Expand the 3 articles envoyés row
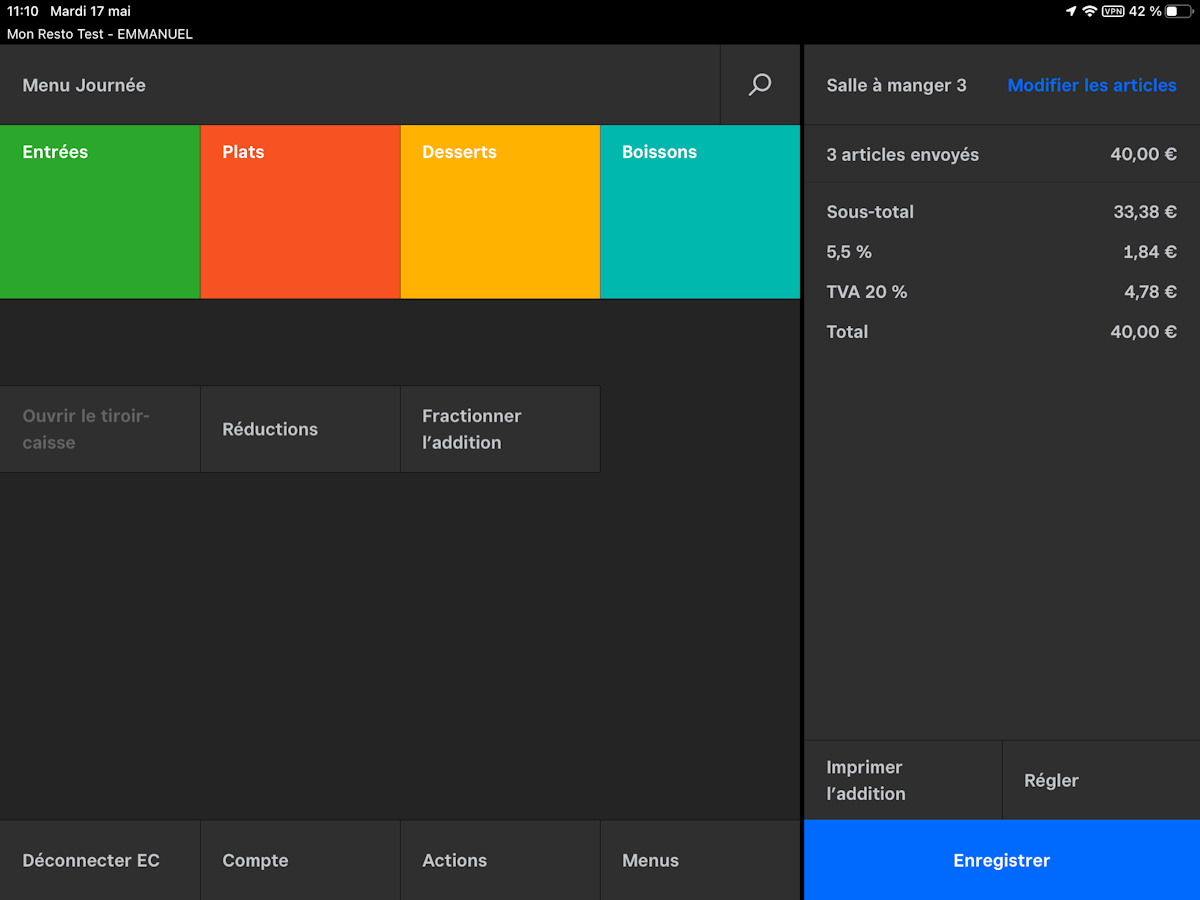The height and width of the screenshot is (900, 1200). coord(1002,154)
